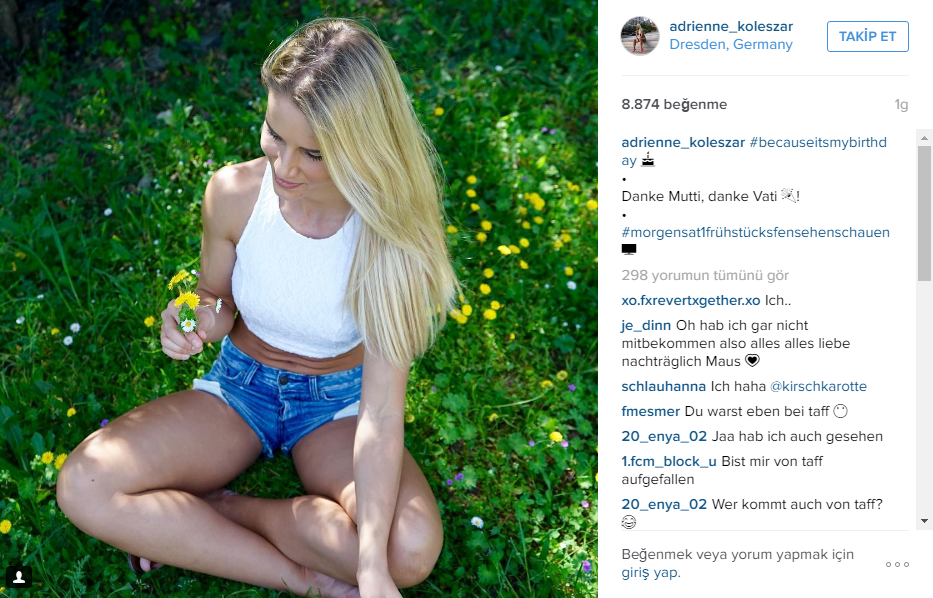Open hashtag #becauseitsmybirthday
Viewport: 933px width, 598px height.
(753, 151)
